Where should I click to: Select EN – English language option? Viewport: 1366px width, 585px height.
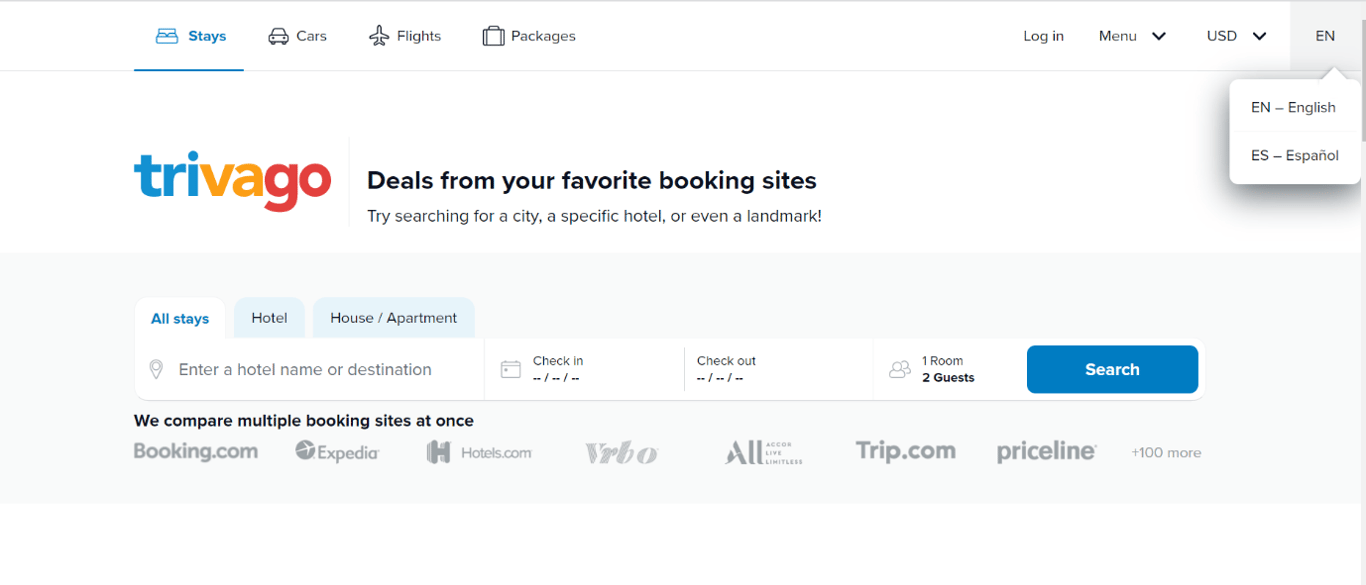pyautogui.click(x=1293, y=108)
